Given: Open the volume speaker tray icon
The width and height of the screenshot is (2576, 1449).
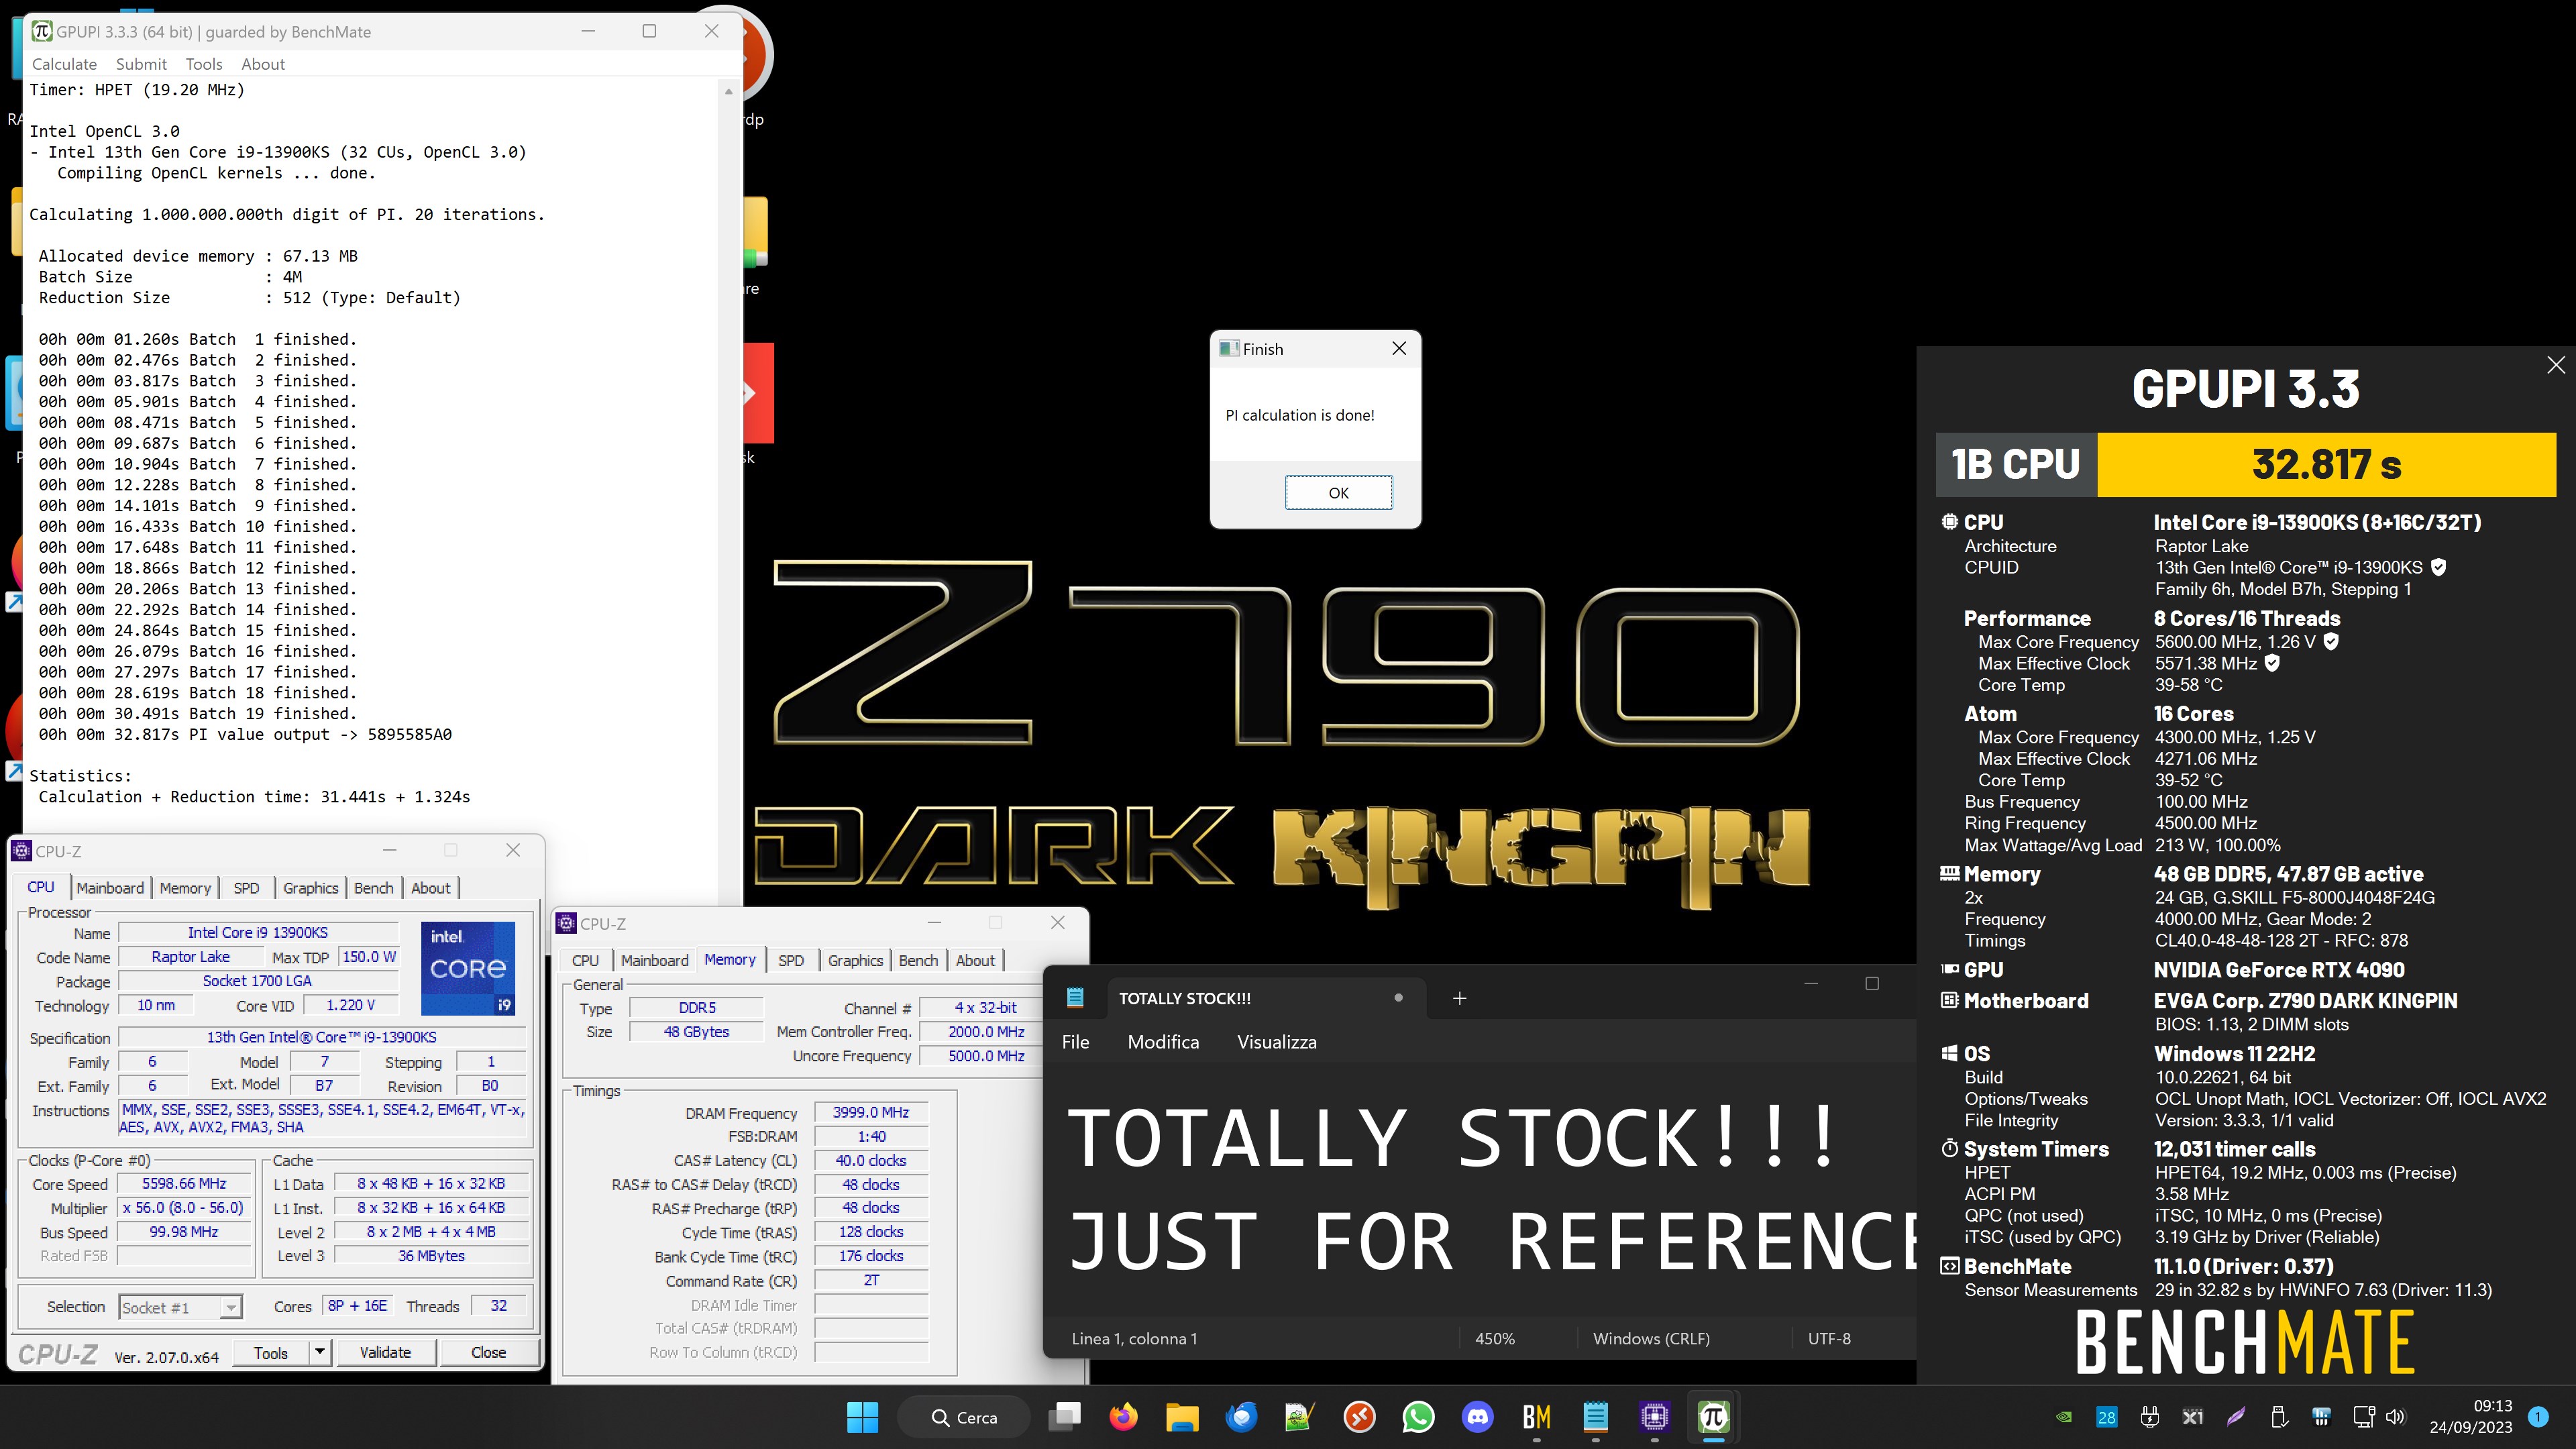Looking at the screenshot, I should (x=2395, y=1417).
